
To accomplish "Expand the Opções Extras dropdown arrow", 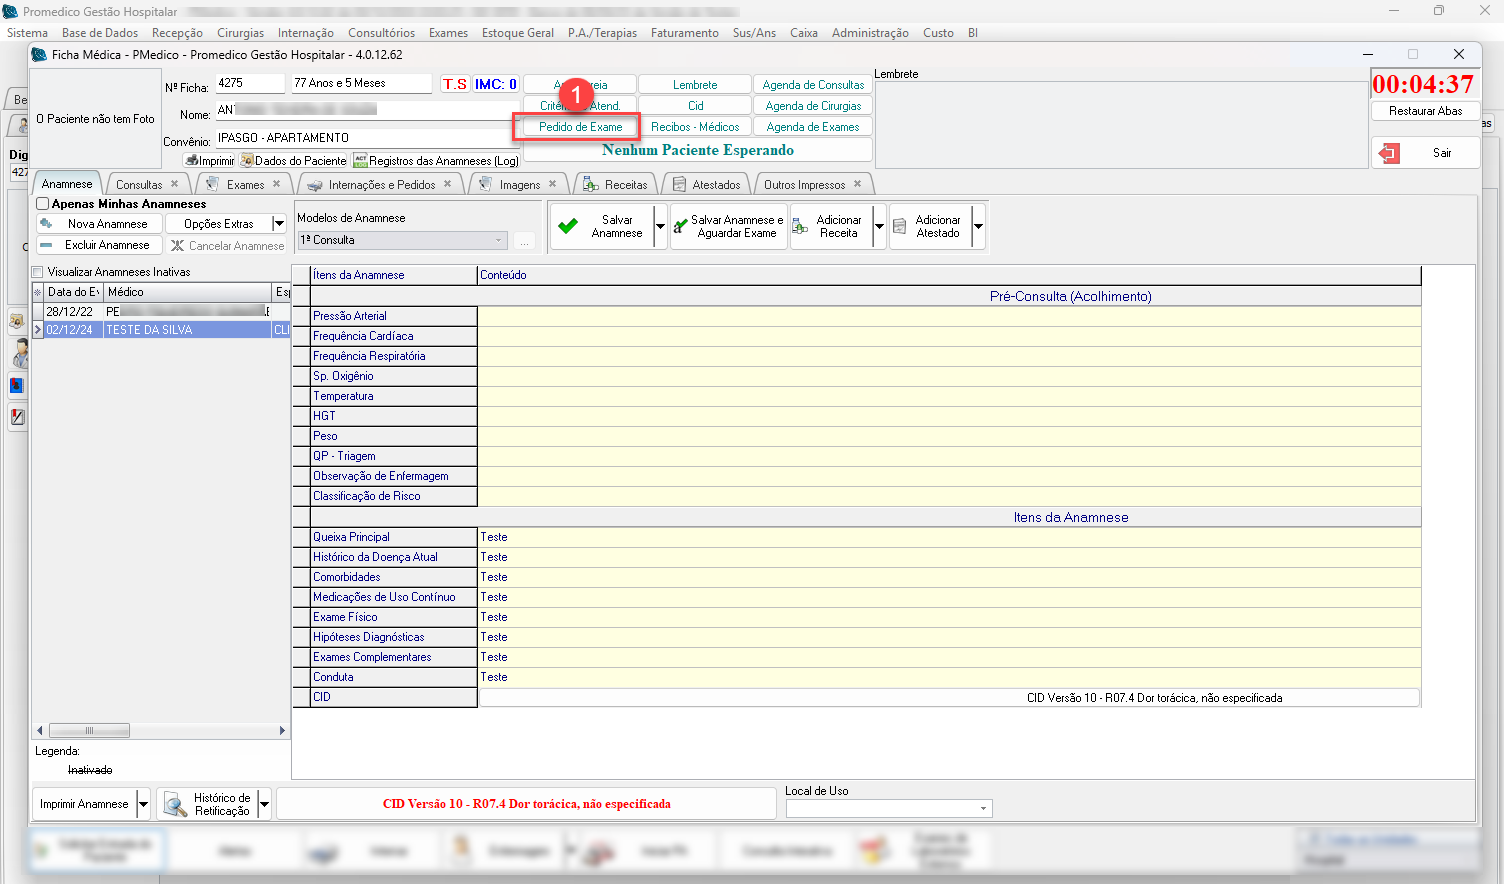I will (279, 224).
